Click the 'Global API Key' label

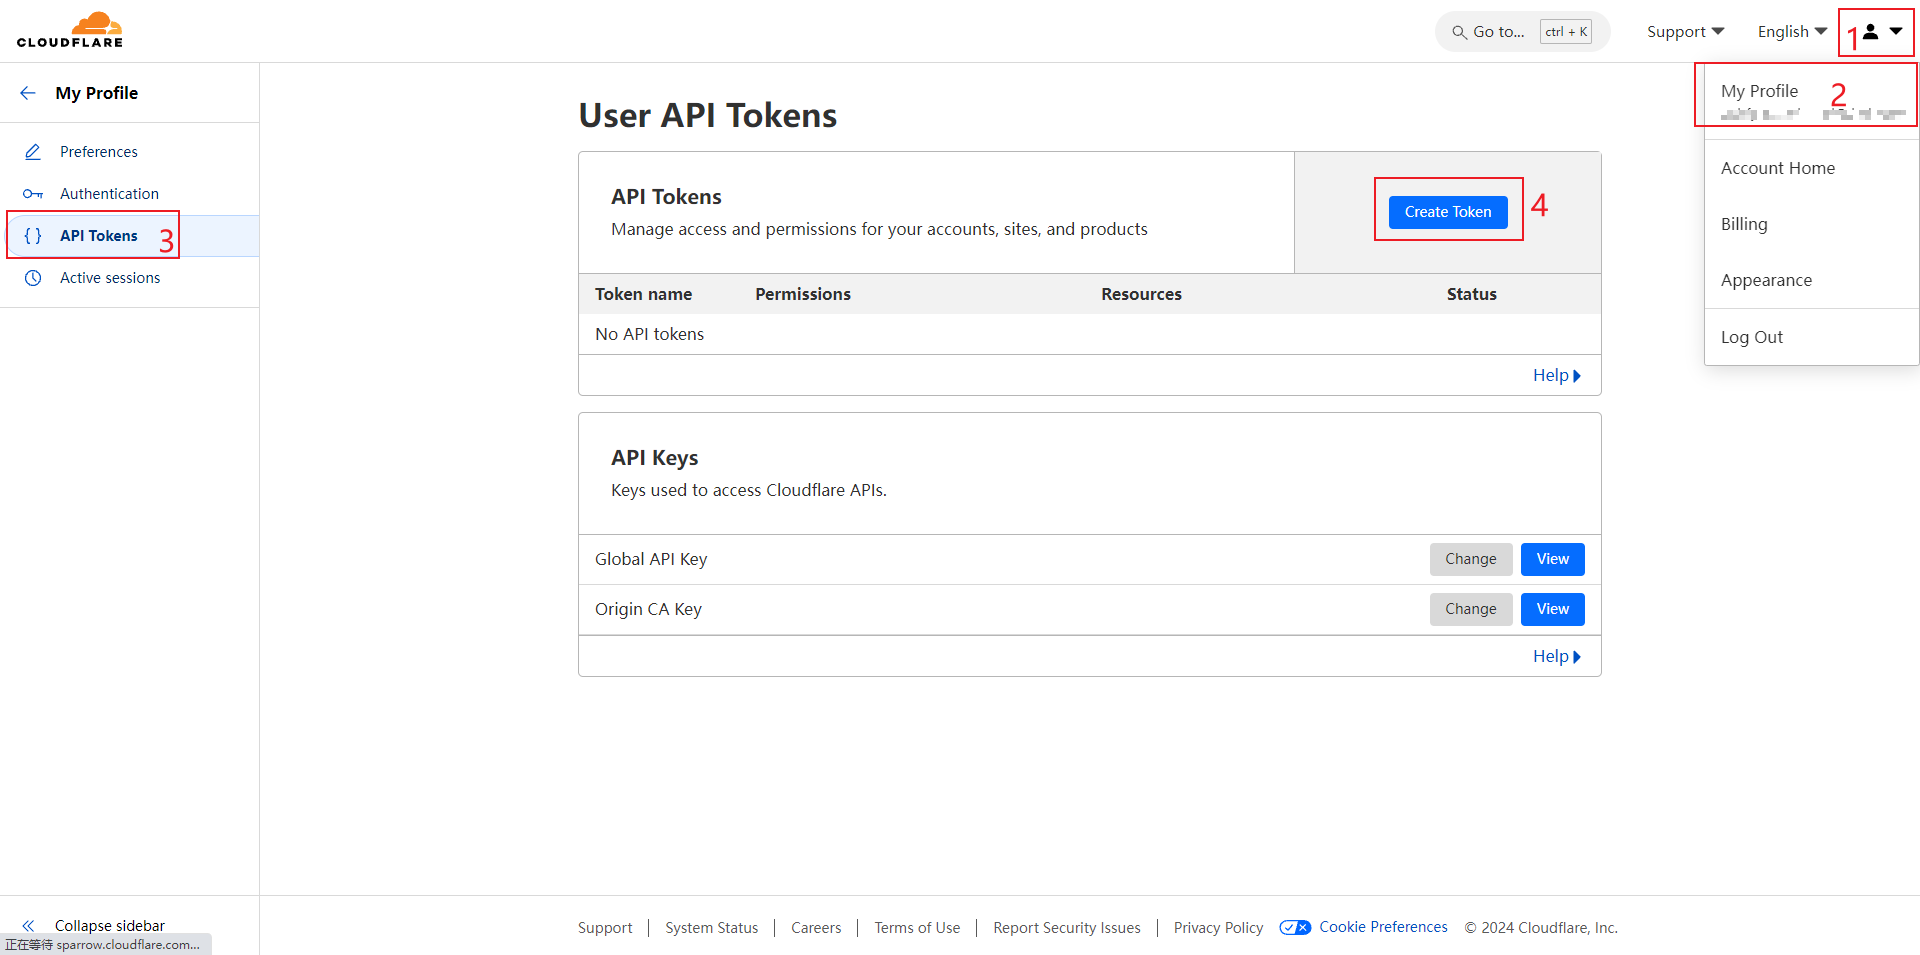pyautogui.click(x=651, y=559)
